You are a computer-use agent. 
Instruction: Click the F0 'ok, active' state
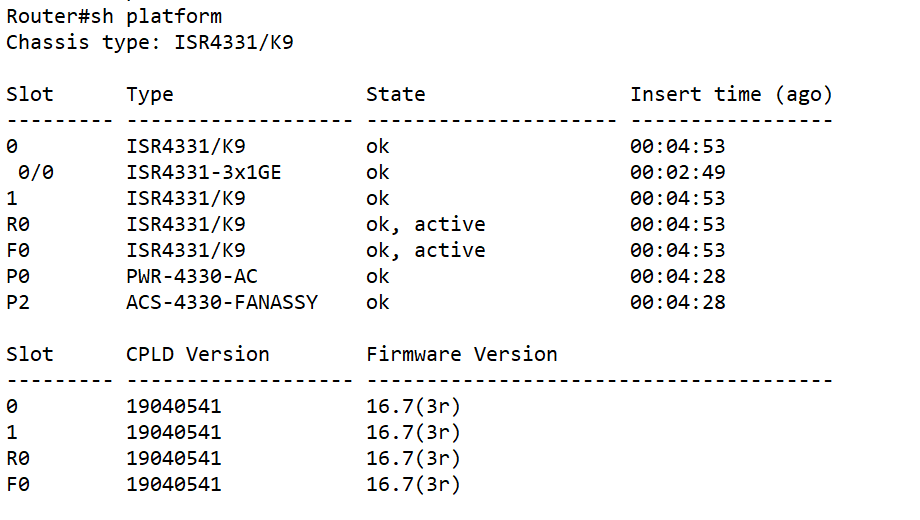click(425, 251)
